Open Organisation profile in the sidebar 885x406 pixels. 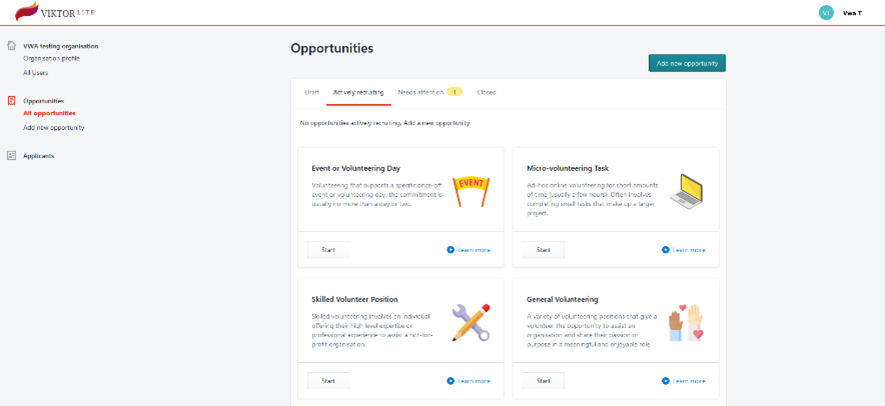51,59
